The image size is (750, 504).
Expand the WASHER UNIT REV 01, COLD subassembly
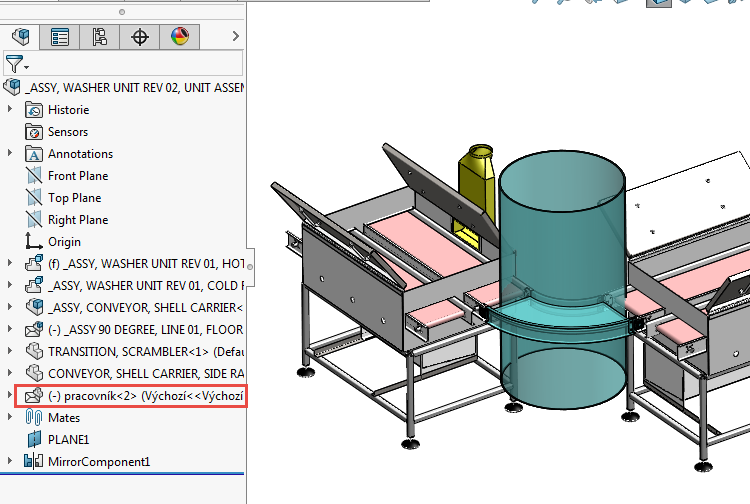(x=10, y=284)
